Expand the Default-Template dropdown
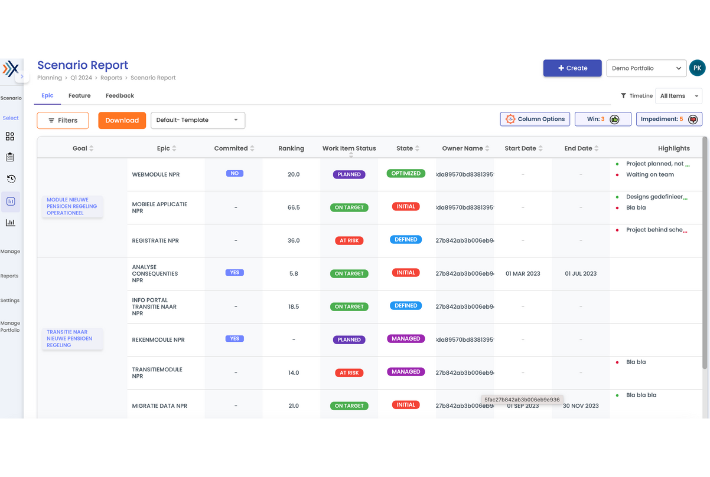 (198, 120)
